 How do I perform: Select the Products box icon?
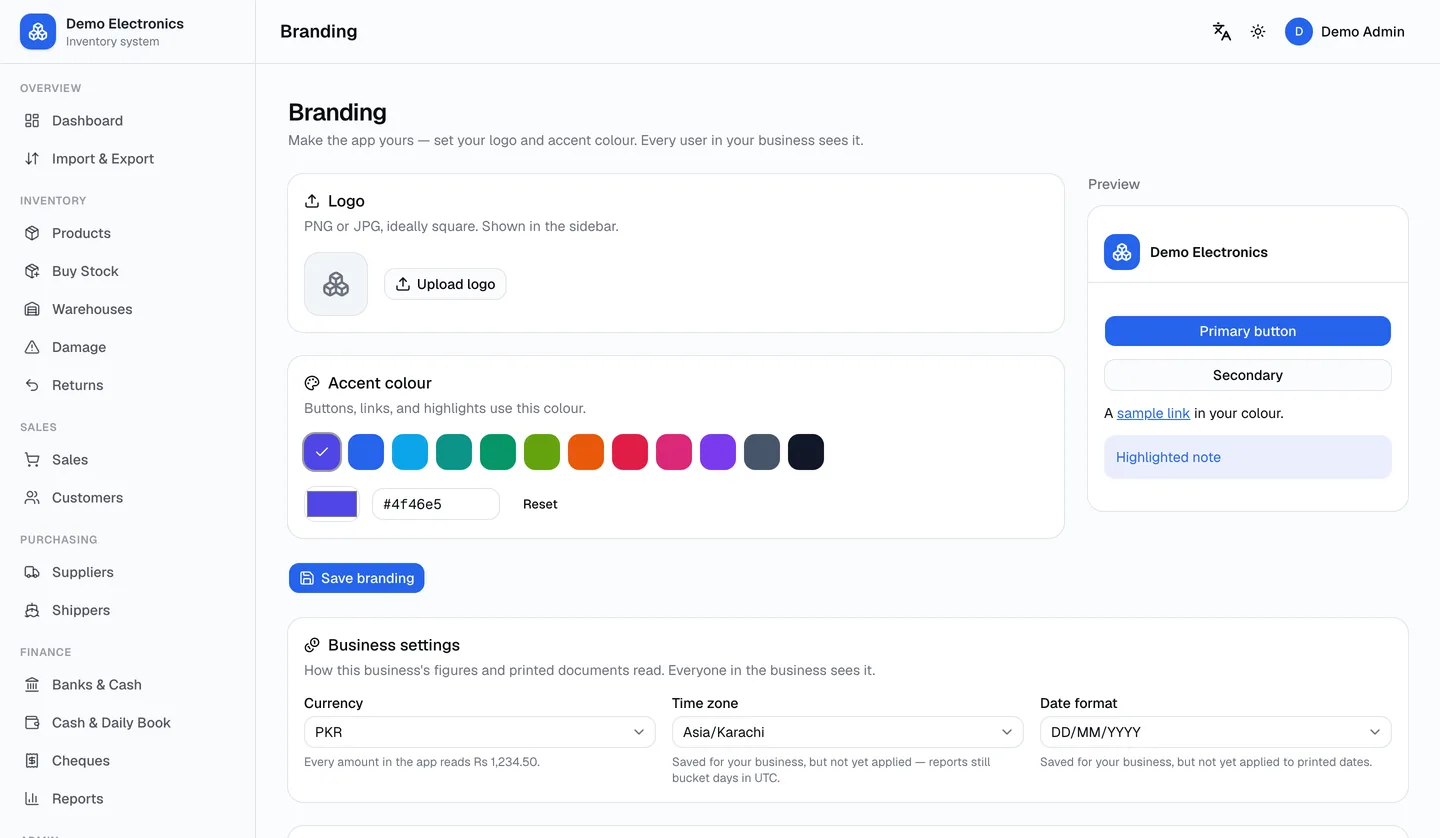click(x=32, y=233)
